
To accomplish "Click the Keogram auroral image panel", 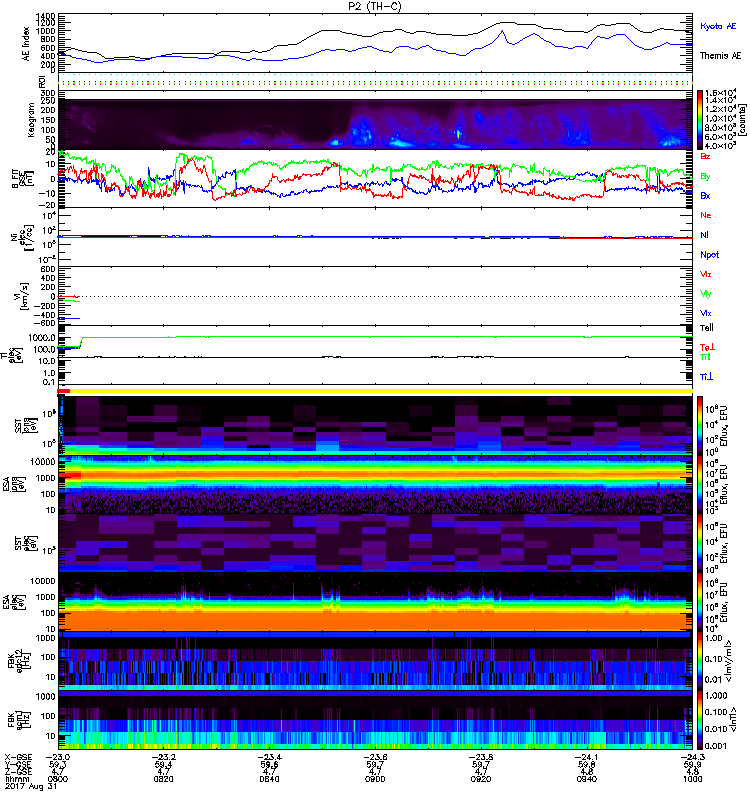I will coord(375,123).
